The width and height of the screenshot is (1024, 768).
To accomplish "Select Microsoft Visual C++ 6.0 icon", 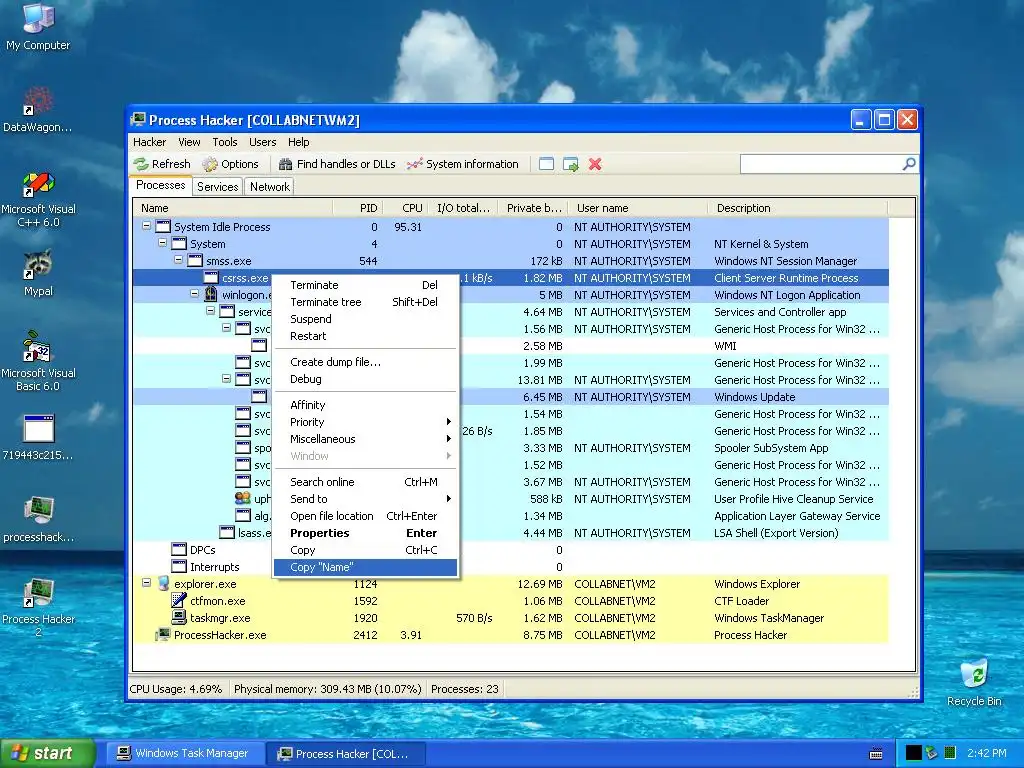I will (38, 199).
